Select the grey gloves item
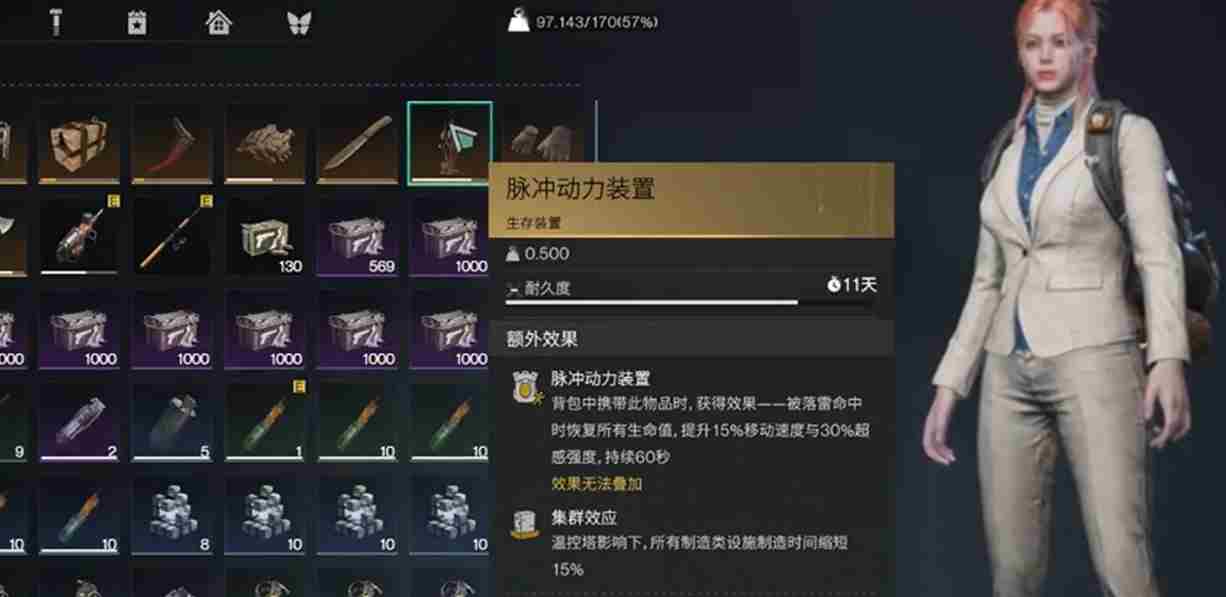The image size is (1226, 597). point(541,143)
